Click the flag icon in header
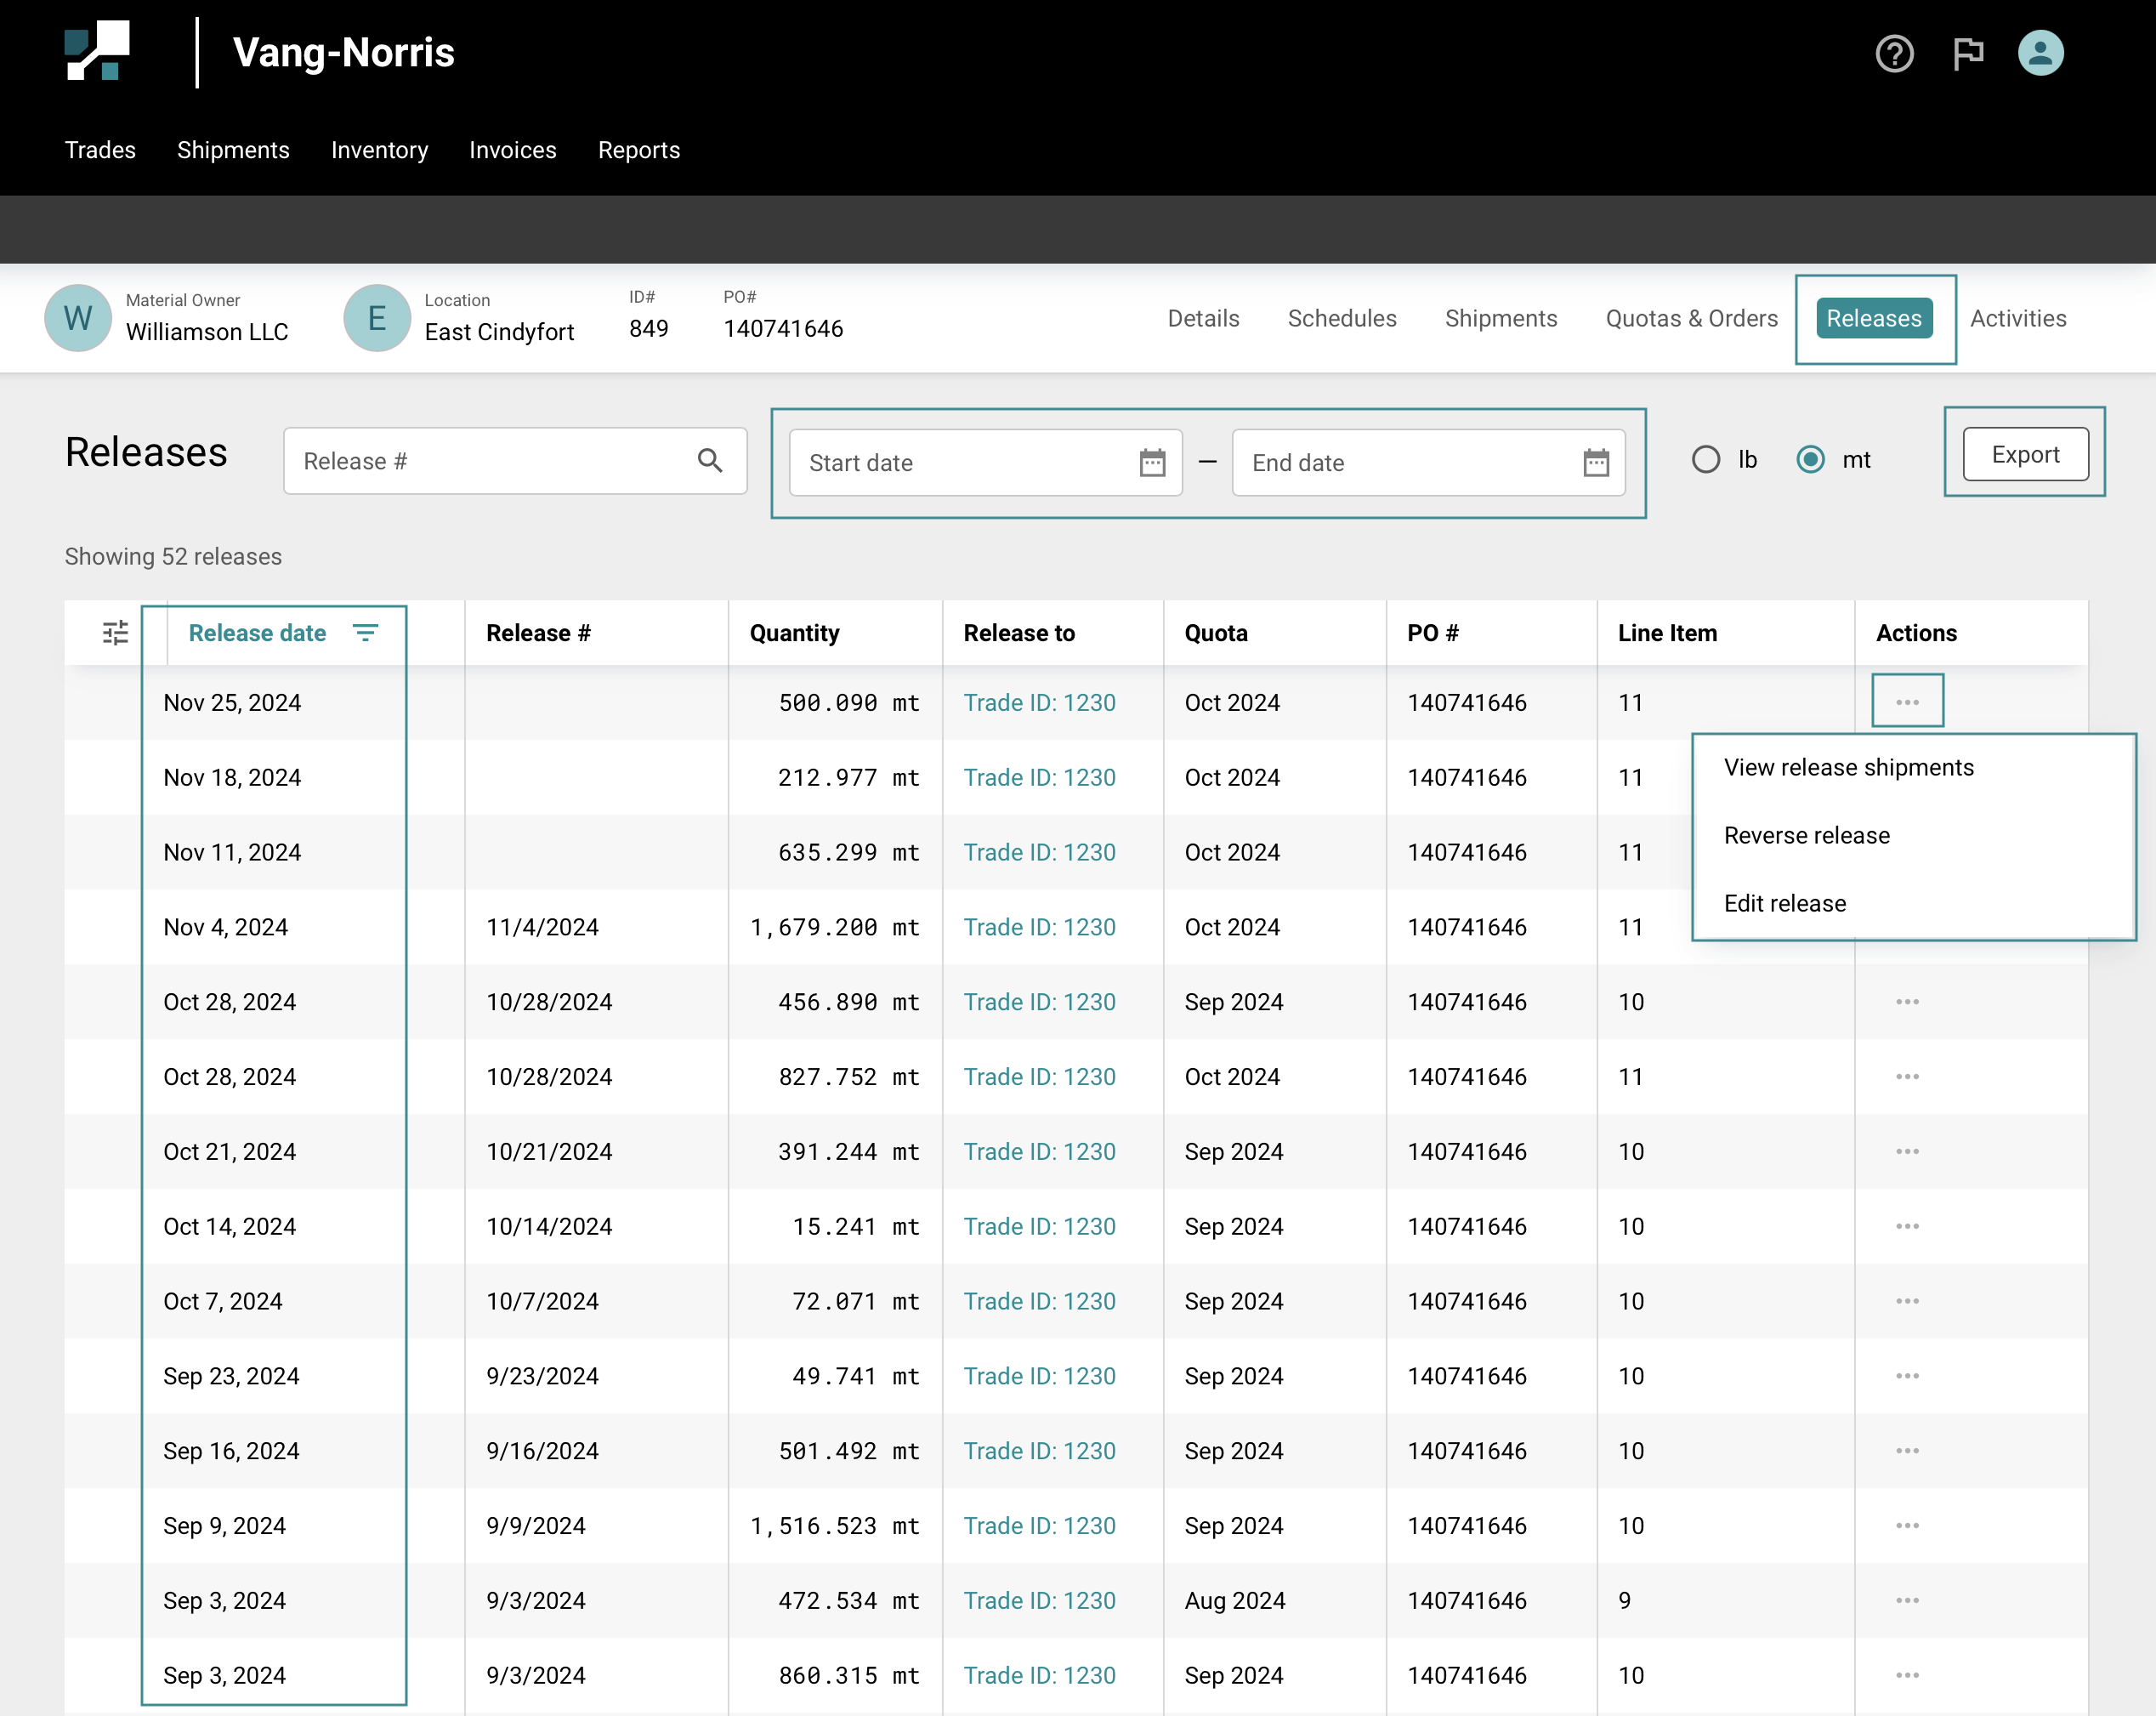Viewport: 2156px width, 1716px height. pos(1967,53)
